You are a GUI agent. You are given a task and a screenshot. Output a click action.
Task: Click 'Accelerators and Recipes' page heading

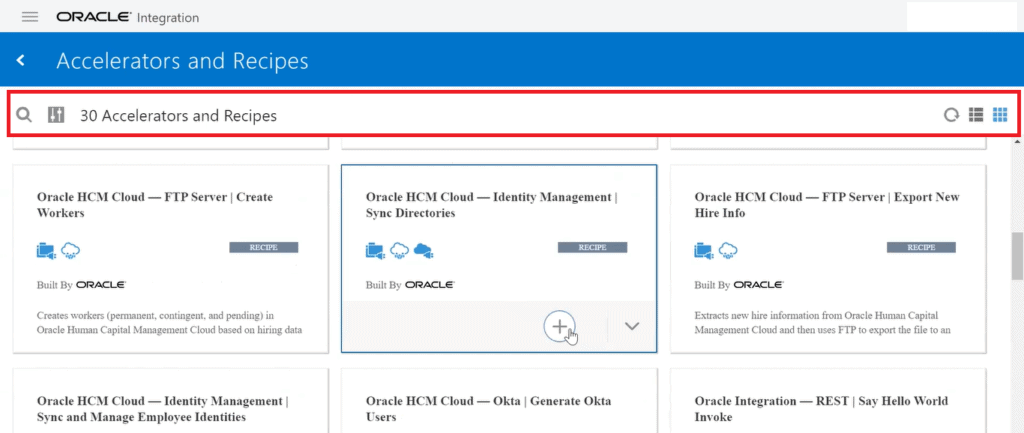tap(182, 61)
